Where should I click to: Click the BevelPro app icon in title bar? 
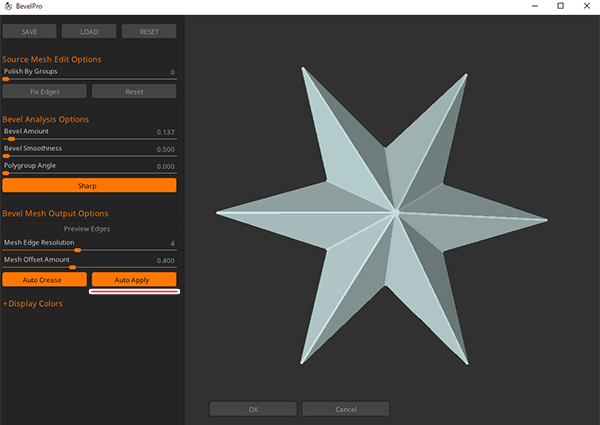9,7
